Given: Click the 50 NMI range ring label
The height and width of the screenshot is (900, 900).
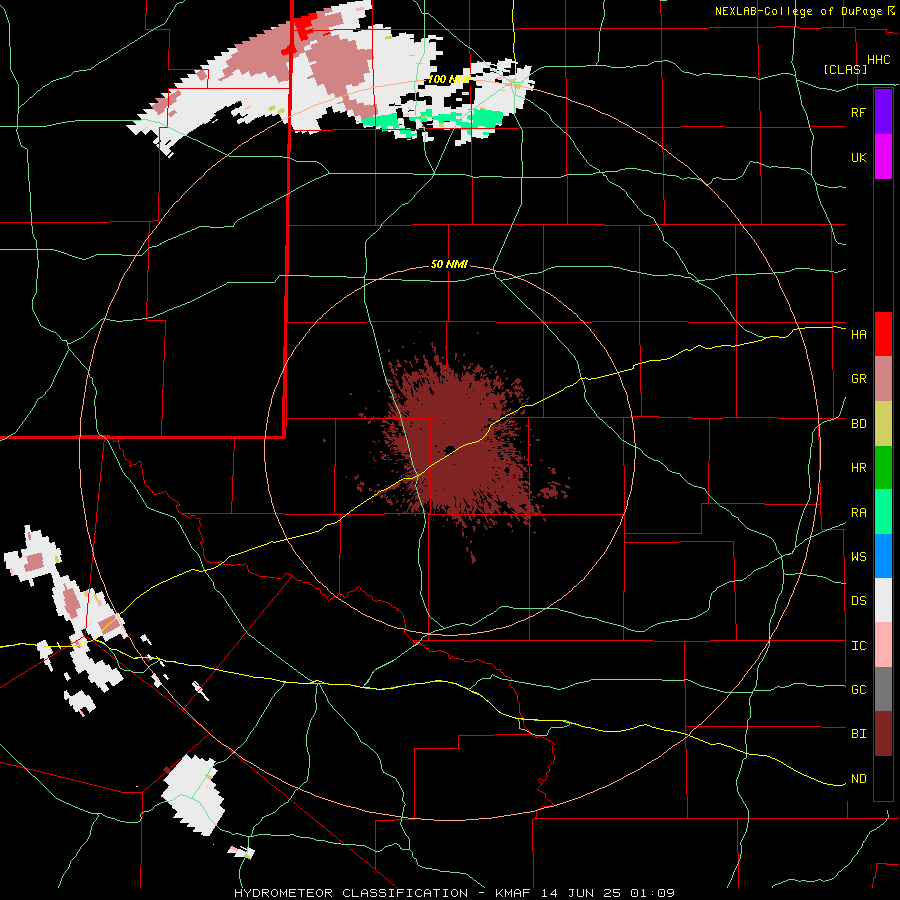Looking at the screenshot, I should pyautogui.click(x=449, y=264).
